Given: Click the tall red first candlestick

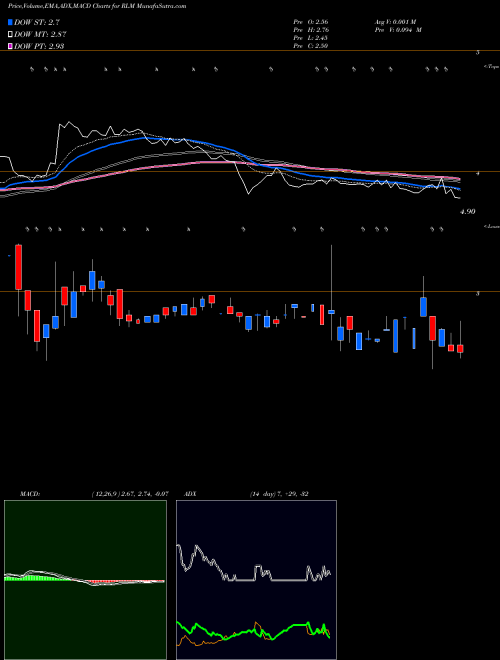Looking at the screenshot, I should click(19, 267).
